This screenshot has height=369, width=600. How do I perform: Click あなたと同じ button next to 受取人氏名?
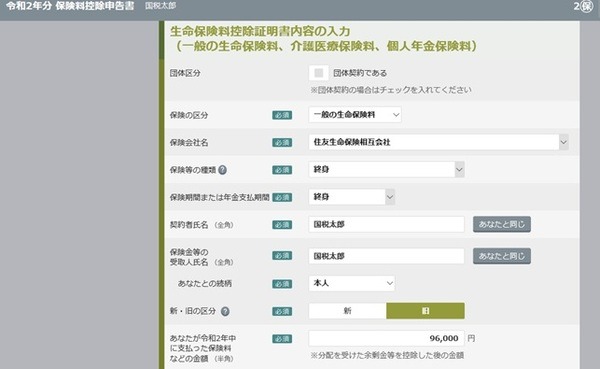click(x=502, y=256)
